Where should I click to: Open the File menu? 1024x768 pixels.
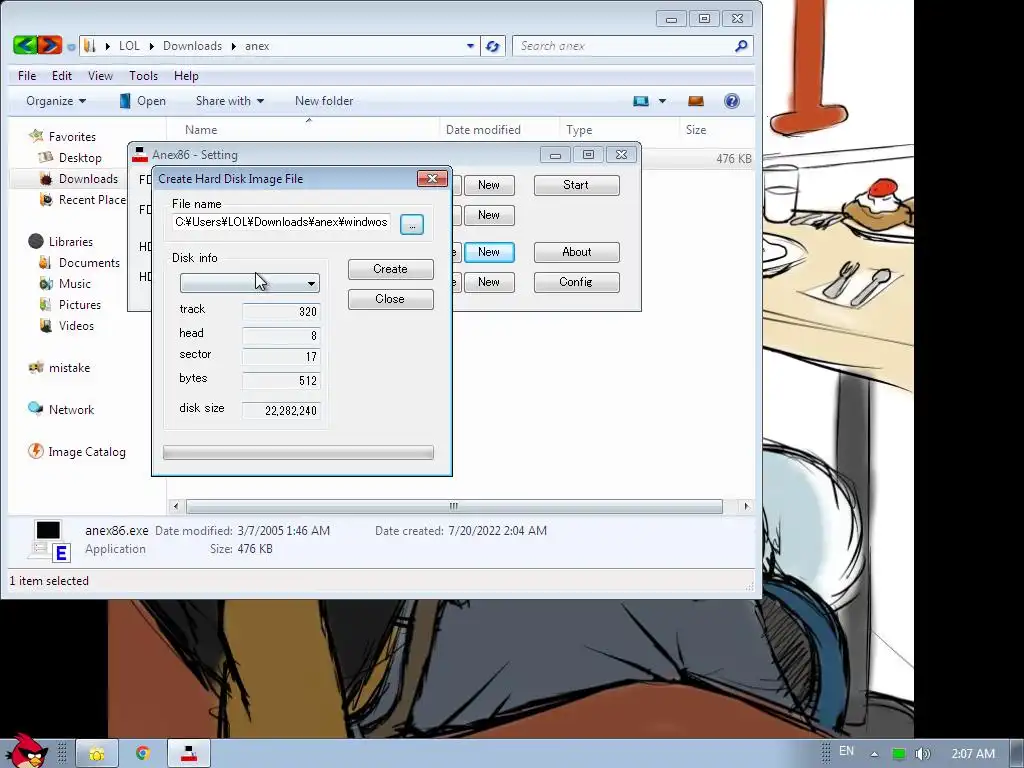(27, 76)
